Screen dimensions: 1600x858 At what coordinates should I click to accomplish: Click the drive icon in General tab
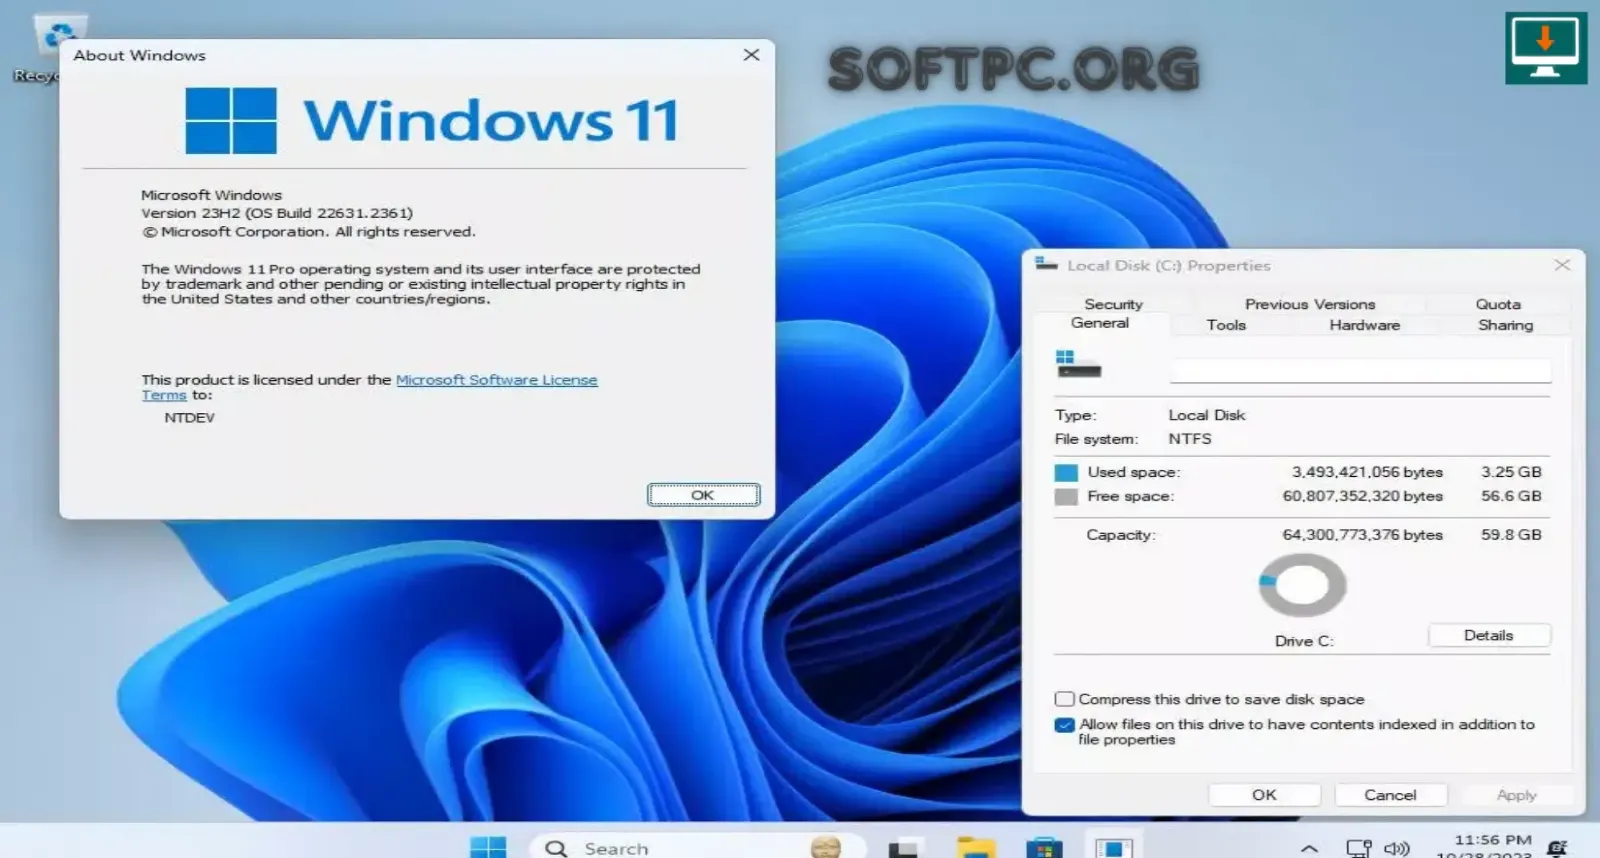point(1078,365)
